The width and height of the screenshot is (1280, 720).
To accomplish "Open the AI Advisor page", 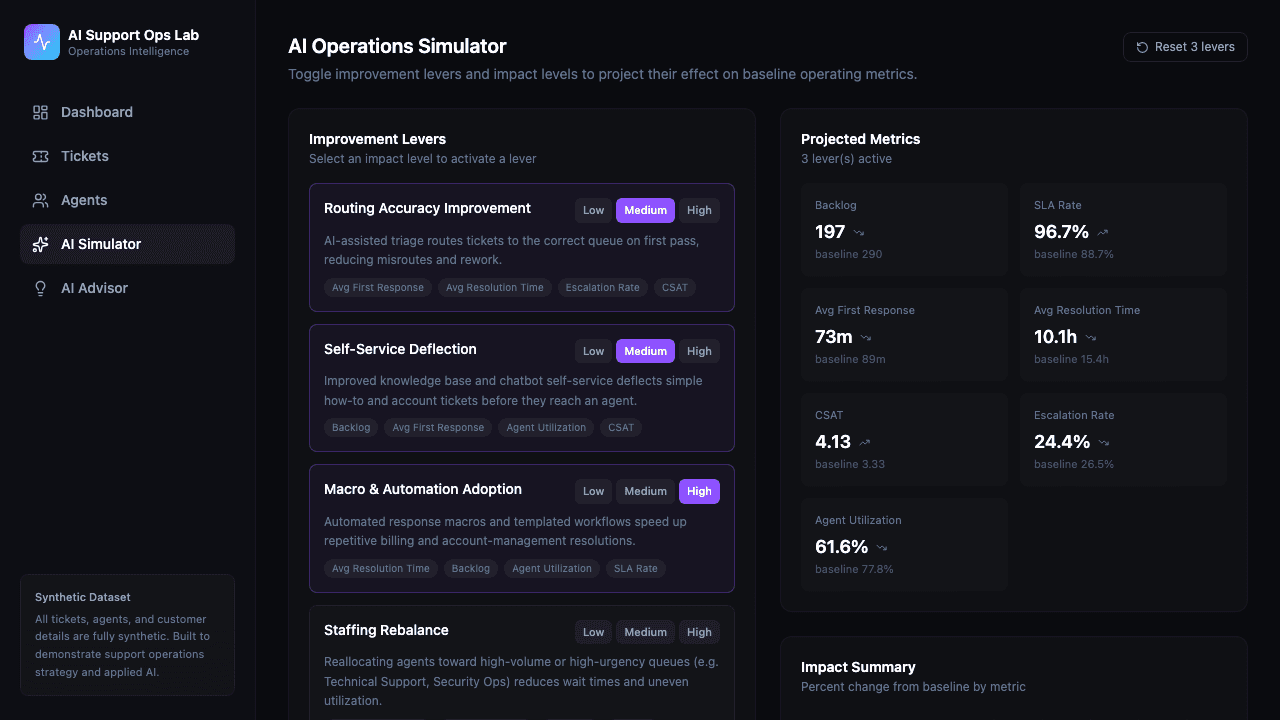I will (x=128, y=288).
